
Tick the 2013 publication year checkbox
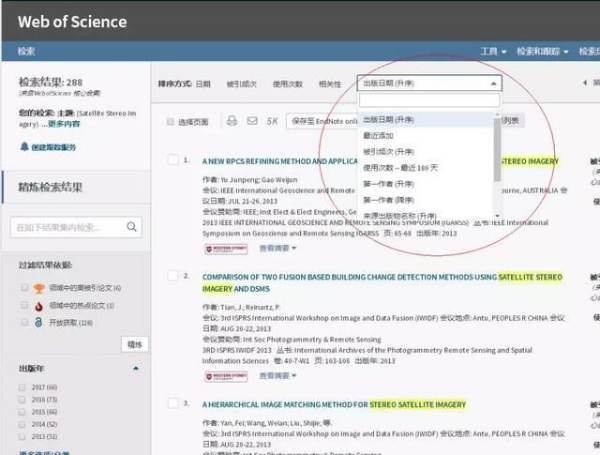click(x=22, y=436)
